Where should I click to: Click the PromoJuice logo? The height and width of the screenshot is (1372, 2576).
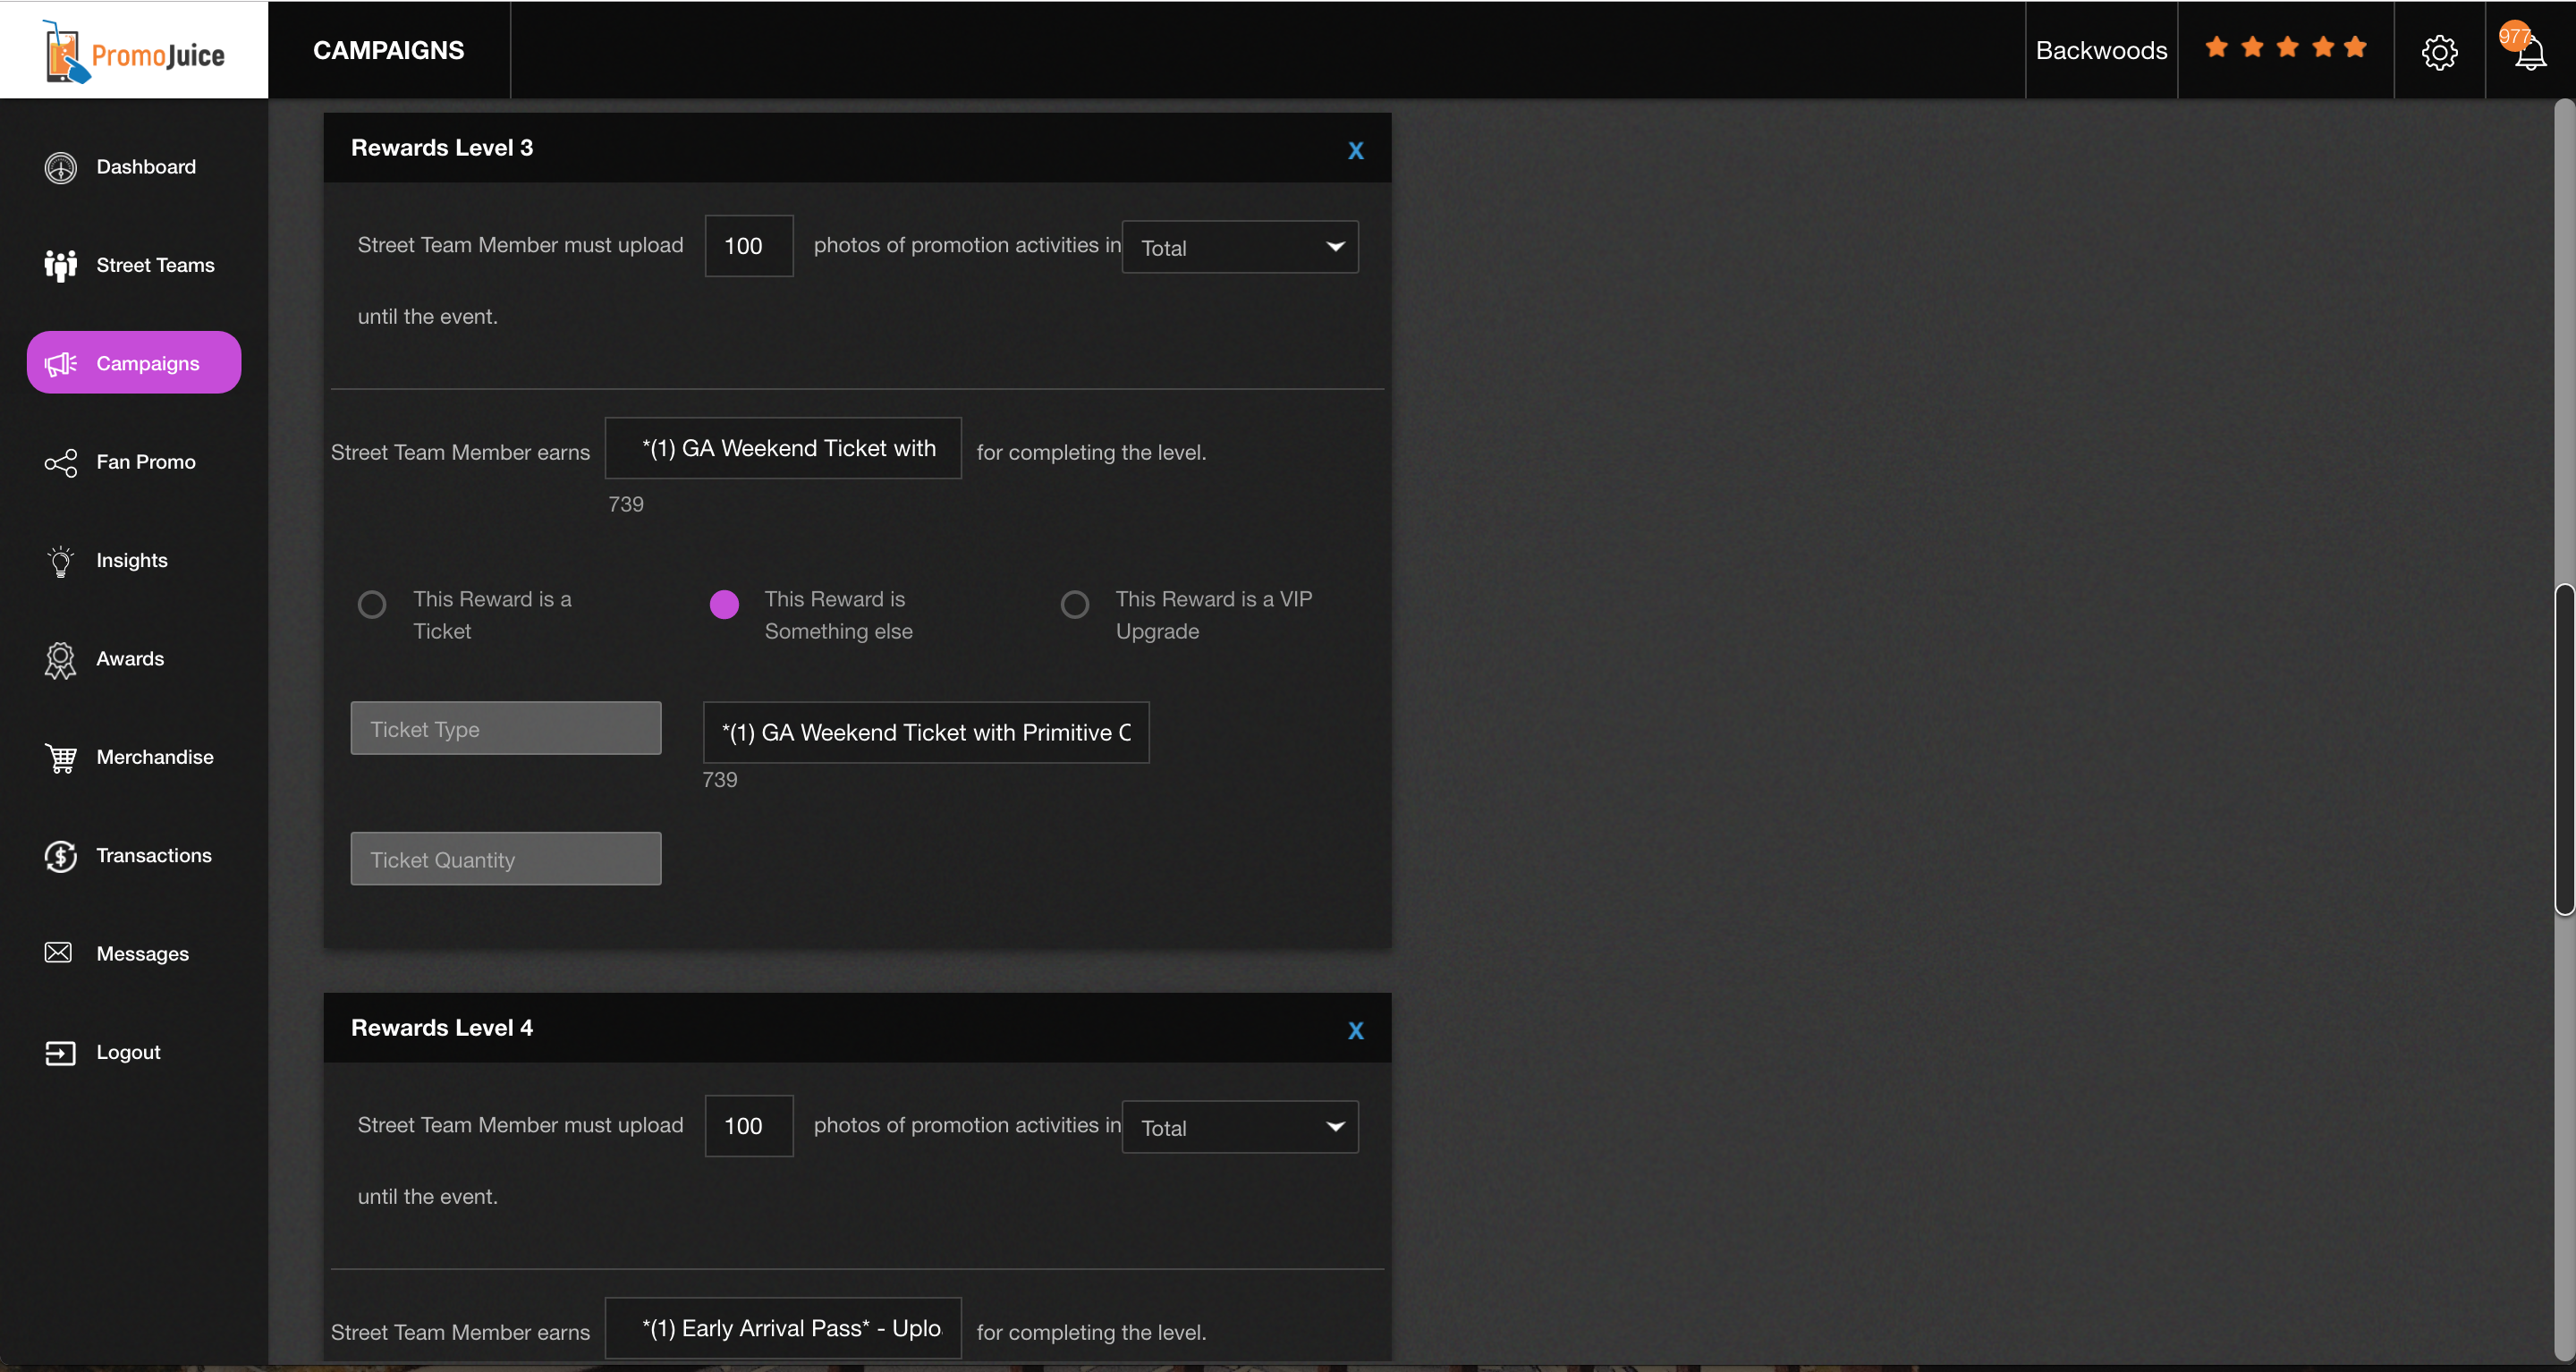pyautogui.click(x=134, y=52)
